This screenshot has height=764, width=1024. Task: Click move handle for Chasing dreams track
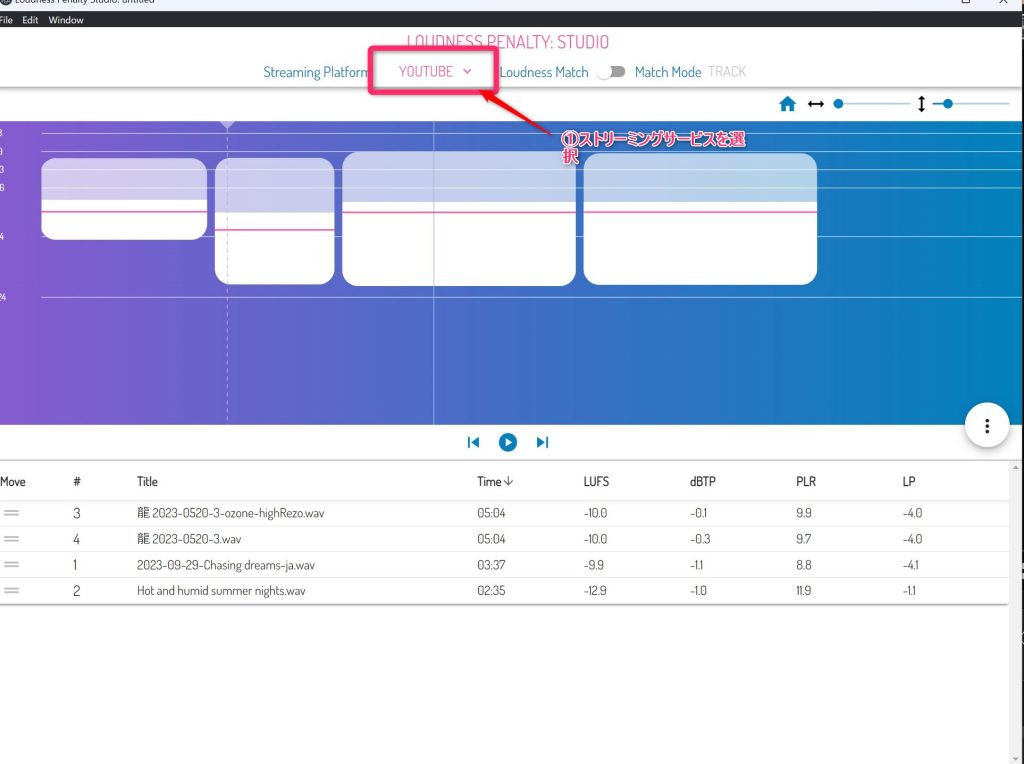coord(12,565)
